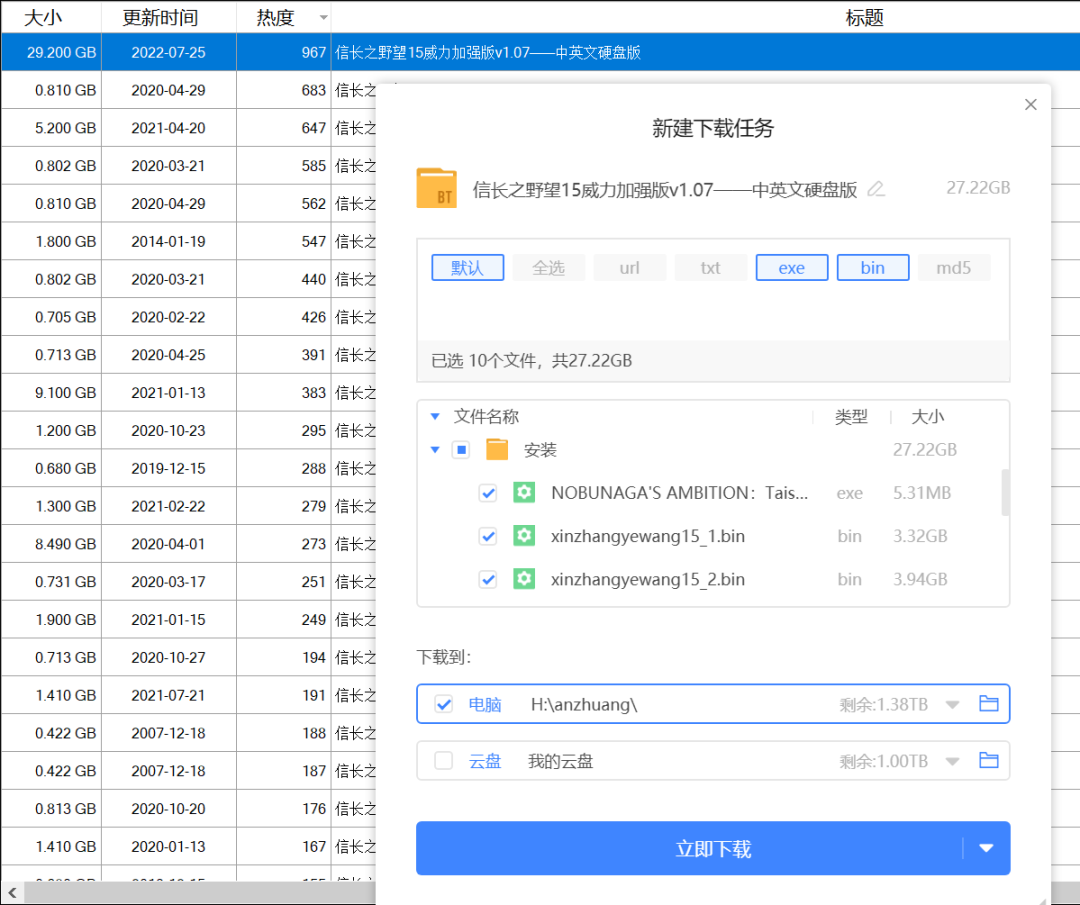Select the result row with 热度 188
Image resolution: width=1080 pixels, height=905 pixels.
click(x=188, y=733)
